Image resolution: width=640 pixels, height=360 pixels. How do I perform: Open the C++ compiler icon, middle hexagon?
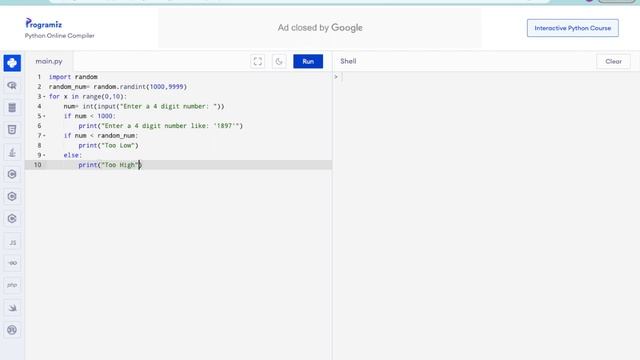tap(12, 196)
